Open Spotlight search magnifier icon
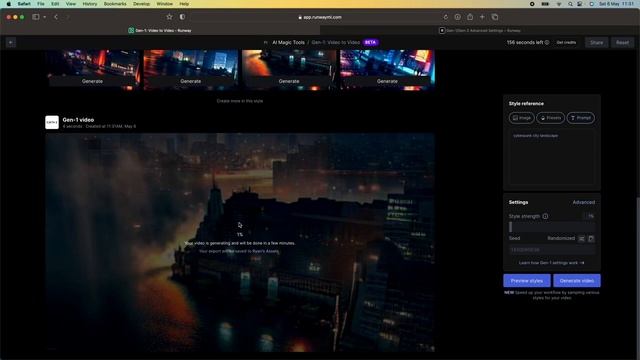The width and height of the screenshot is (640, 360). click(570, 4)
